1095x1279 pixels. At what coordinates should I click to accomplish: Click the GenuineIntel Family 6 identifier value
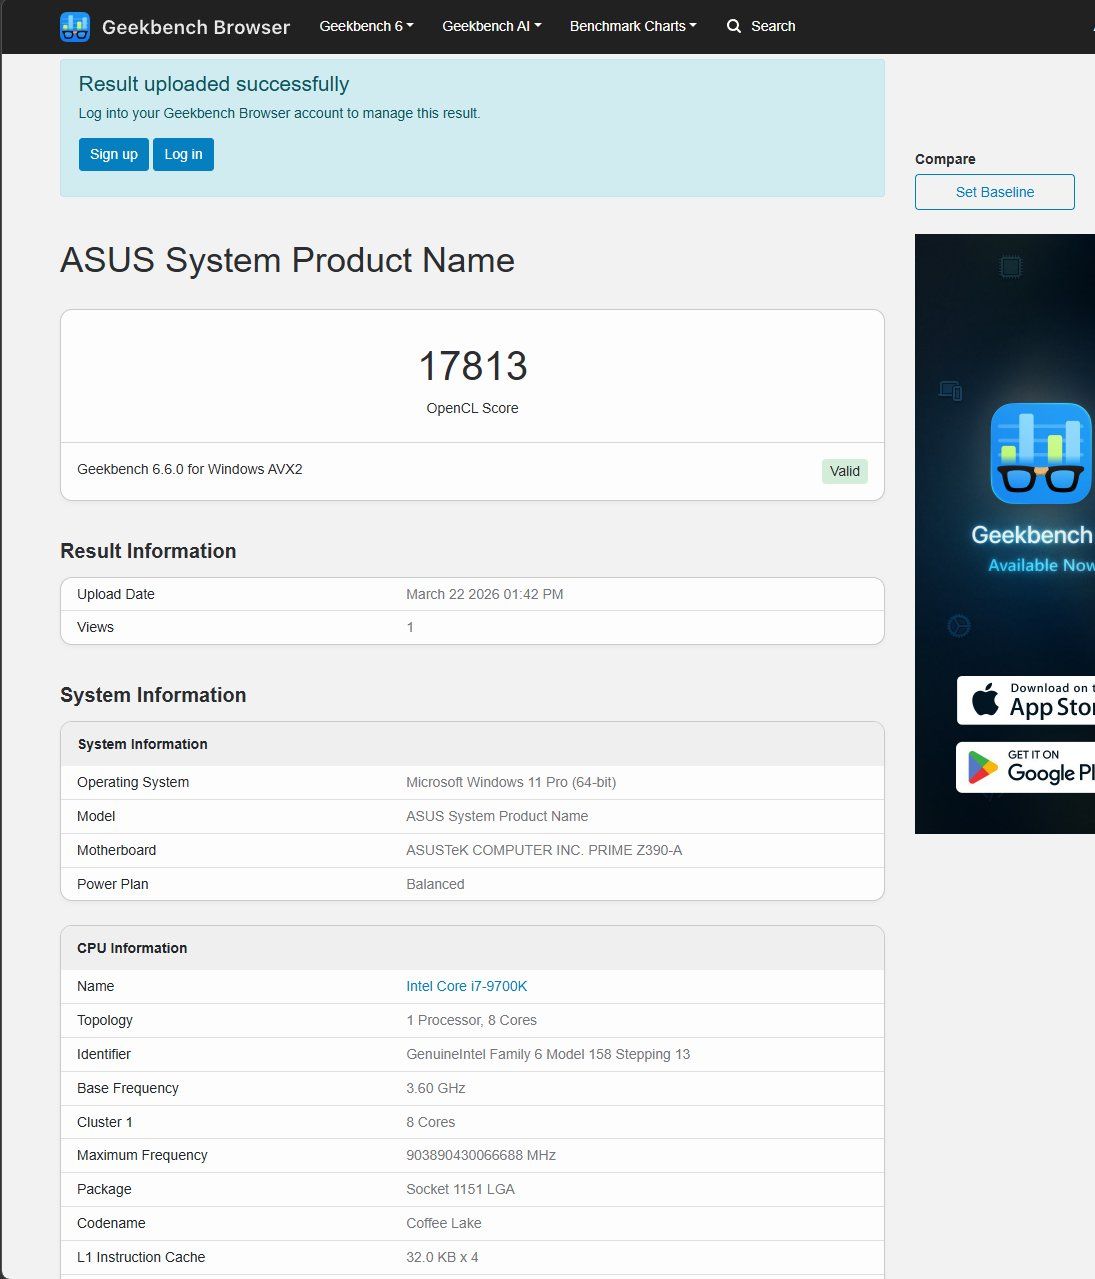point(548,1054)
